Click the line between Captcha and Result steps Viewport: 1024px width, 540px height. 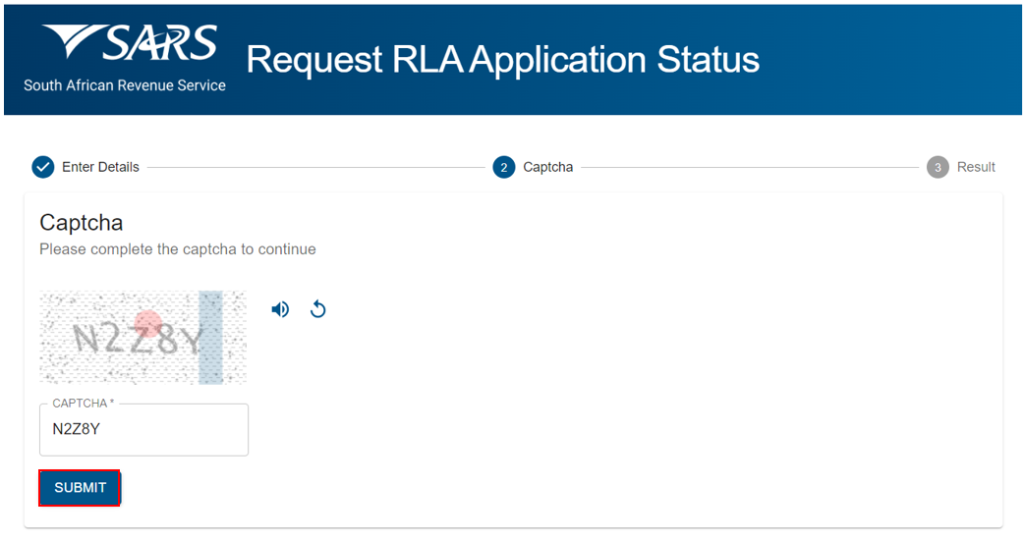[x=750, y=167]
